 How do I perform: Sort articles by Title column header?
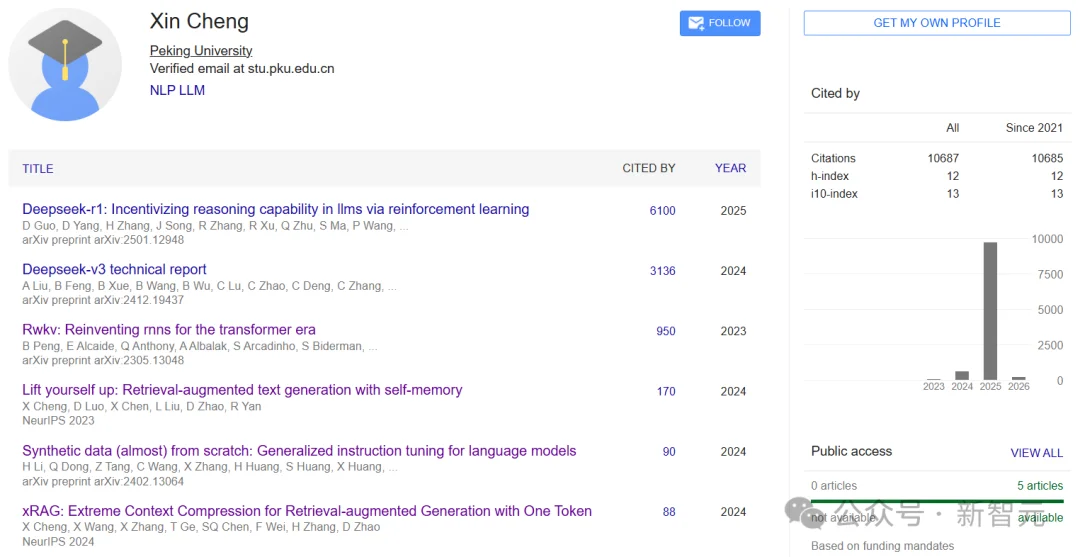coord(38,169)
